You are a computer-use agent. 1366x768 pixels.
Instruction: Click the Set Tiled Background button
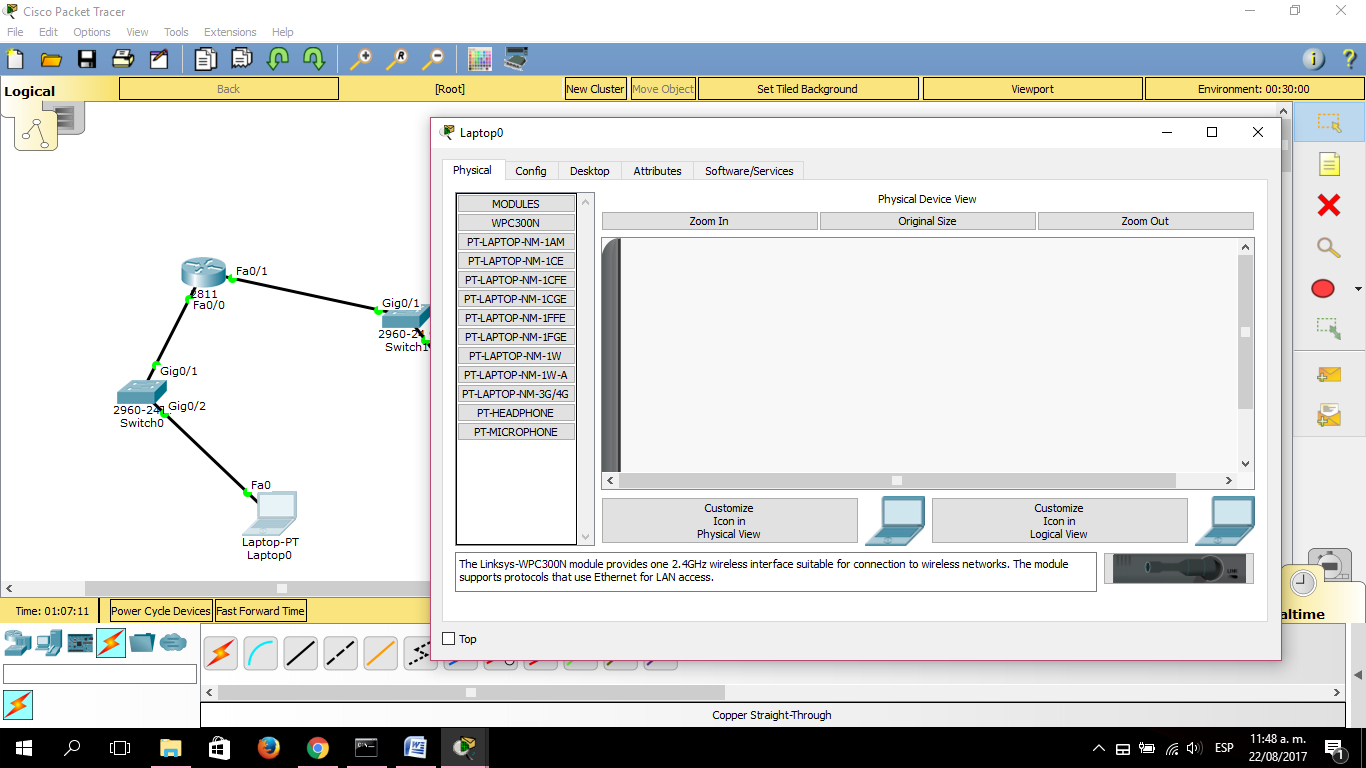coord(807,88)
